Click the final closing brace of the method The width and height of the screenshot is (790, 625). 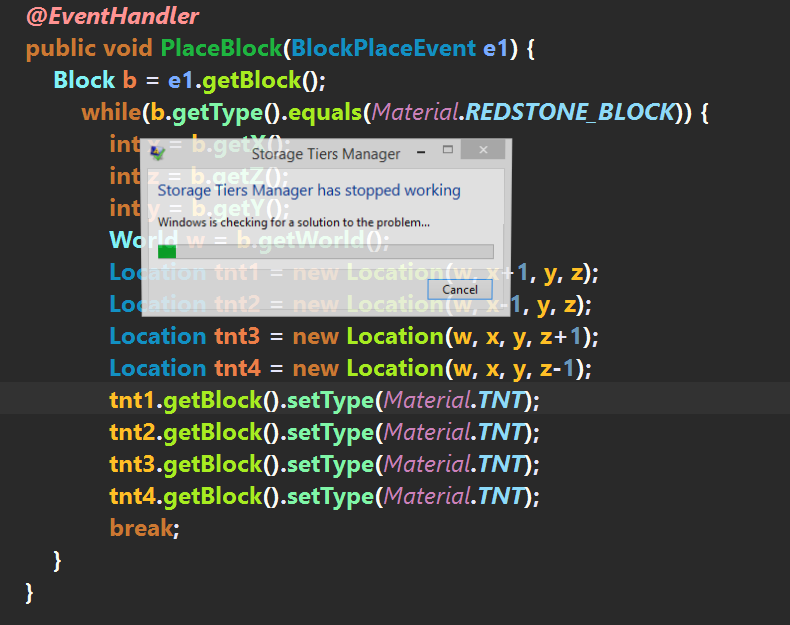pyautogui.click(x=30, y=592)
